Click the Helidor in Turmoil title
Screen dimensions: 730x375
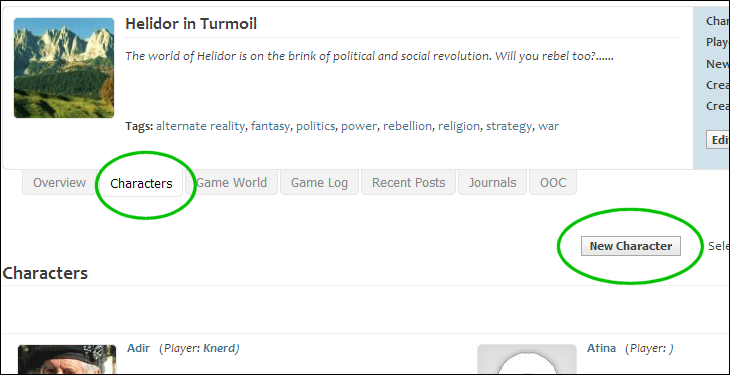click(x=191, y=24)
